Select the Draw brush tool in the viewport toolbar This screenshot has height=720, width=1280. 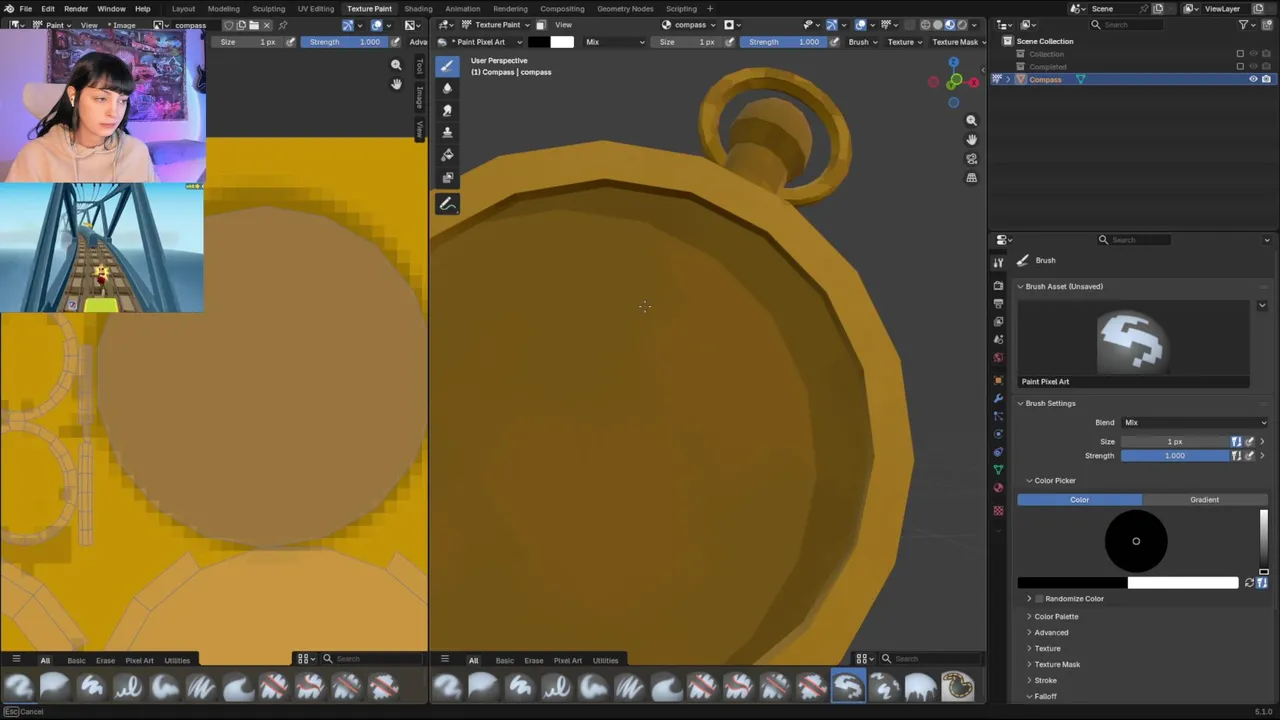pos(447,66)
